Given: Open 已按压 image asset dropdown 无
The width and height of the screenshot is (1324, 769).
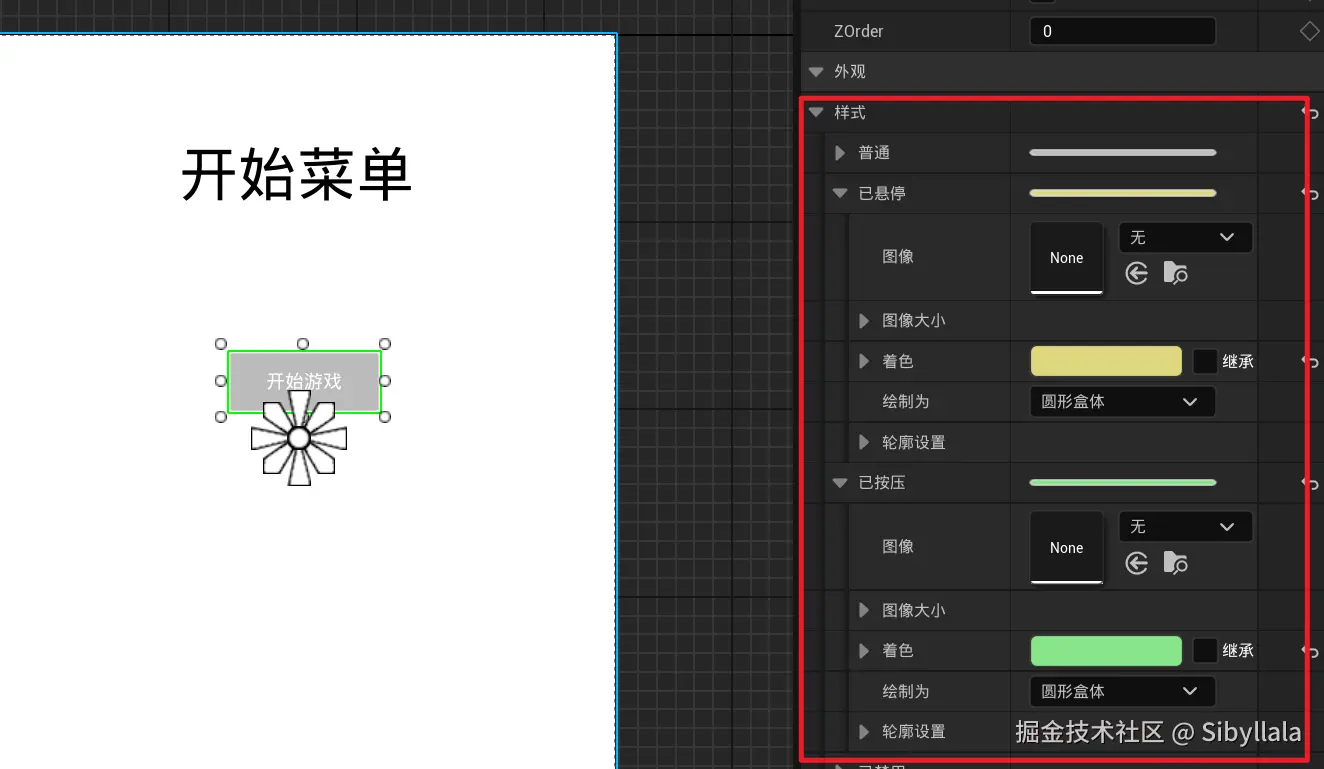Looking at the screenshot, I should point(1185,527).
